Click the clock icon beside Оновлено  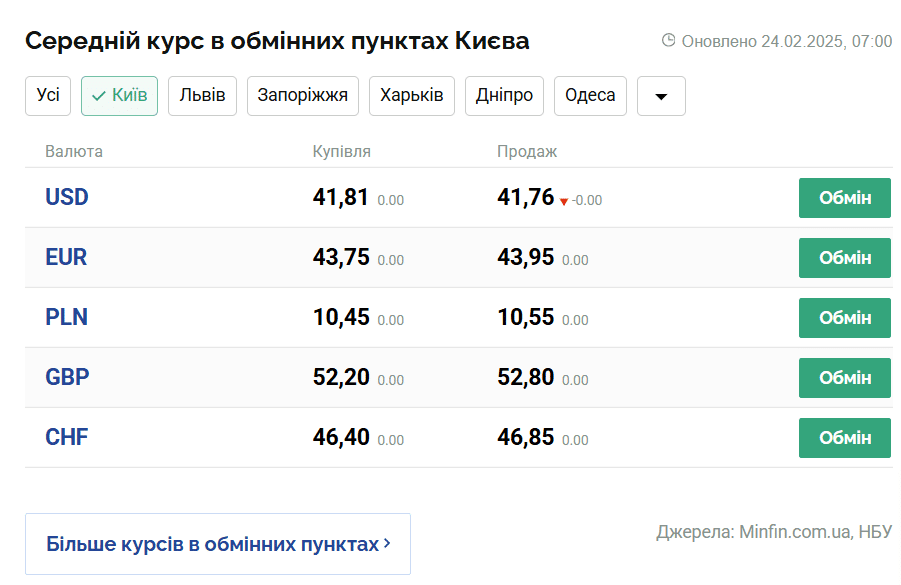[x=668, y=40]
